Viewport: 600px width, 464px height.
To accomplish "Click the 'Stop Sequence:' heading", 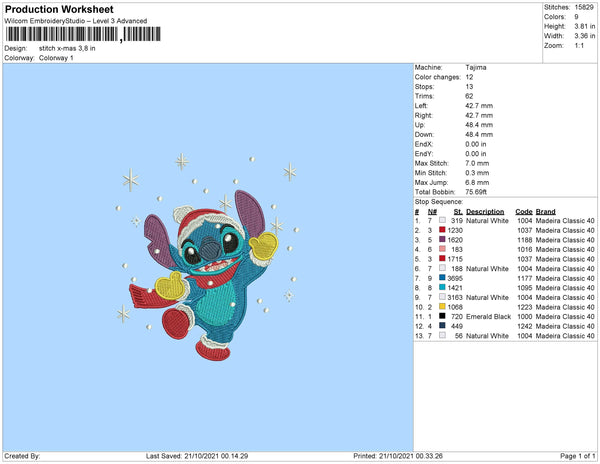I will click(x=439, y=202).
